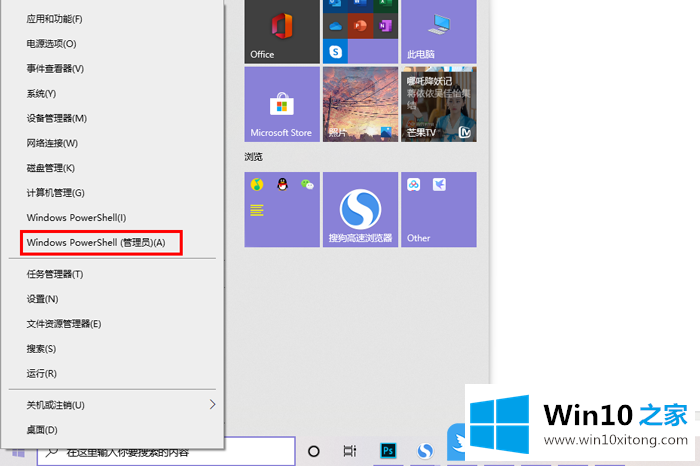This screenshot has height=466, width=700.
Task: Launch Windows PowerShell(I)
Action: [112, 218]
